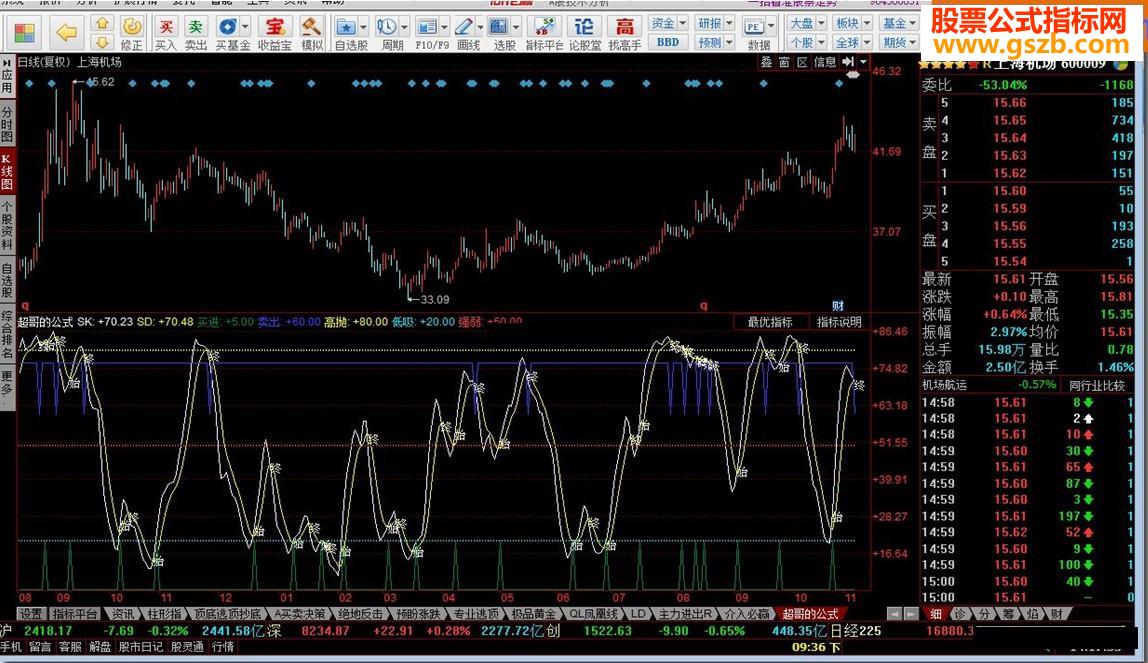Expand the F10/F9 dropdown arrow
This screenshot has height=663, width=1148.
point(444,27)
